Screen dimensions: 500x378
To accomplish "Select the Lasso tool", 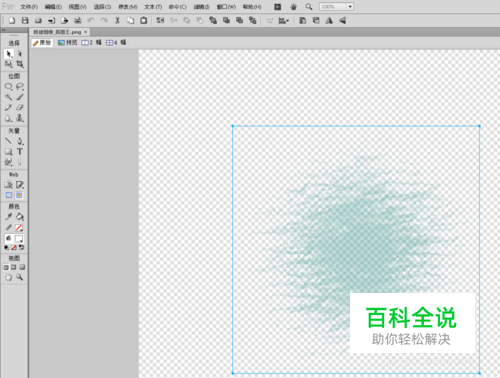I will click(20, 87).
